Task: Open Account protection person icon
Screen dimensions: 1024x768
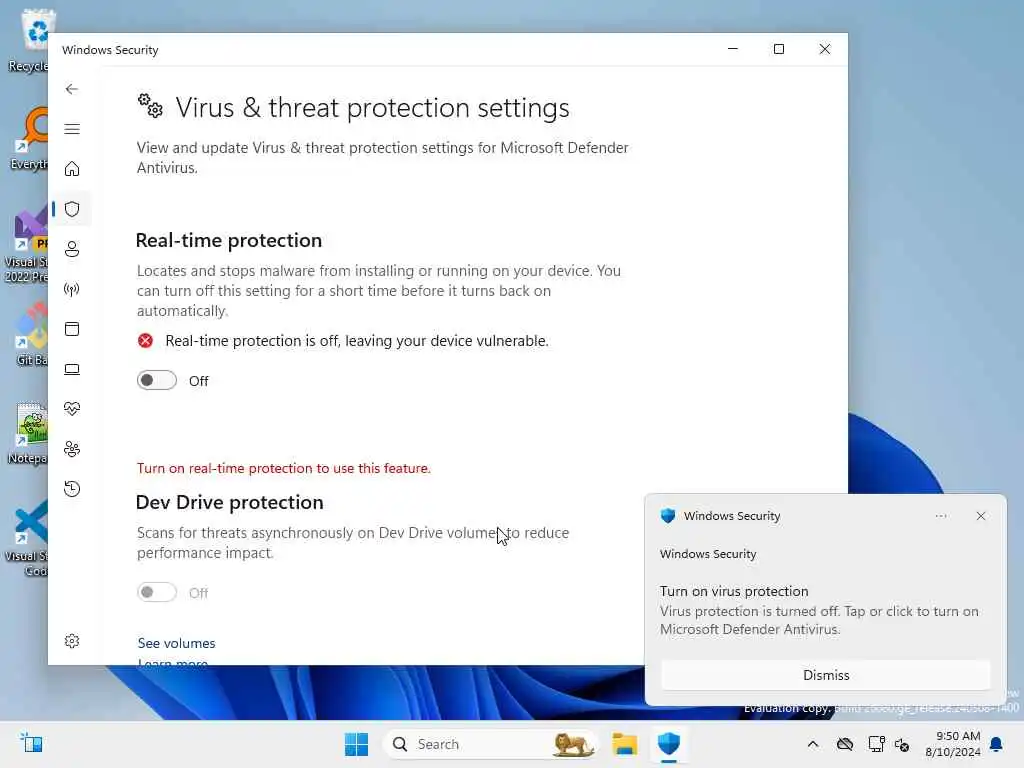Action: click(x=72, y=249)
